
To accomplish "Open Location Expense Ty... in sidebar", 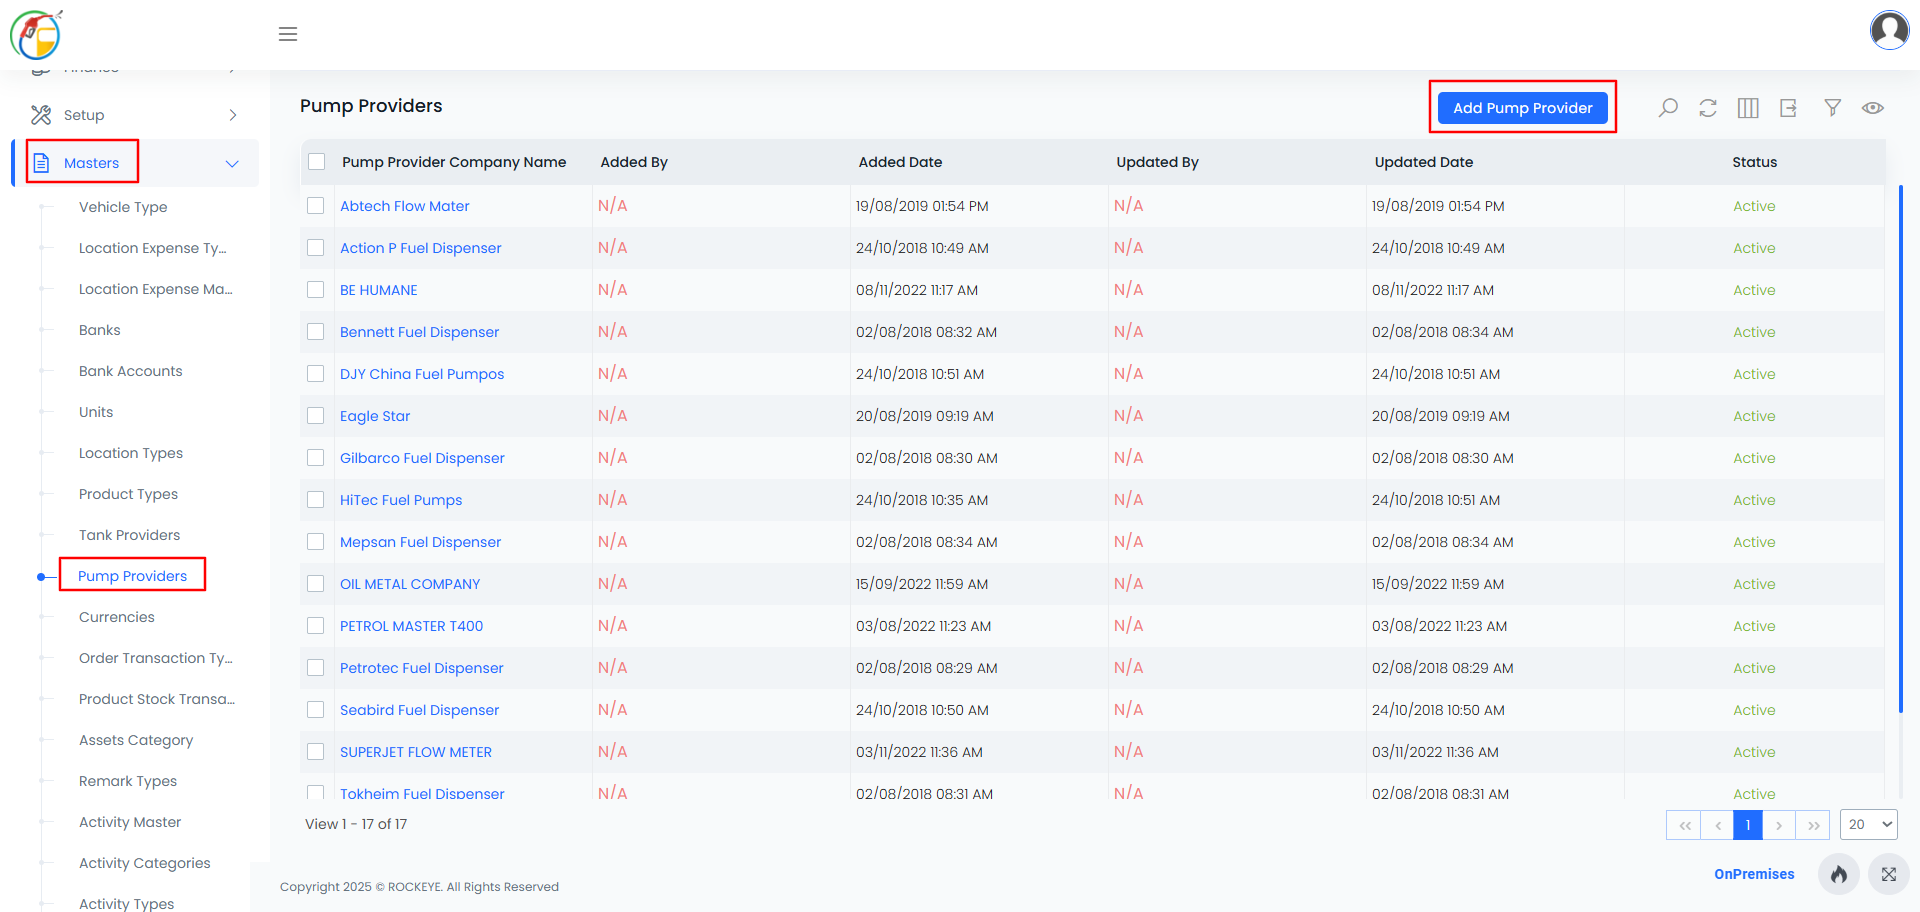I will (x=153, y=248).
